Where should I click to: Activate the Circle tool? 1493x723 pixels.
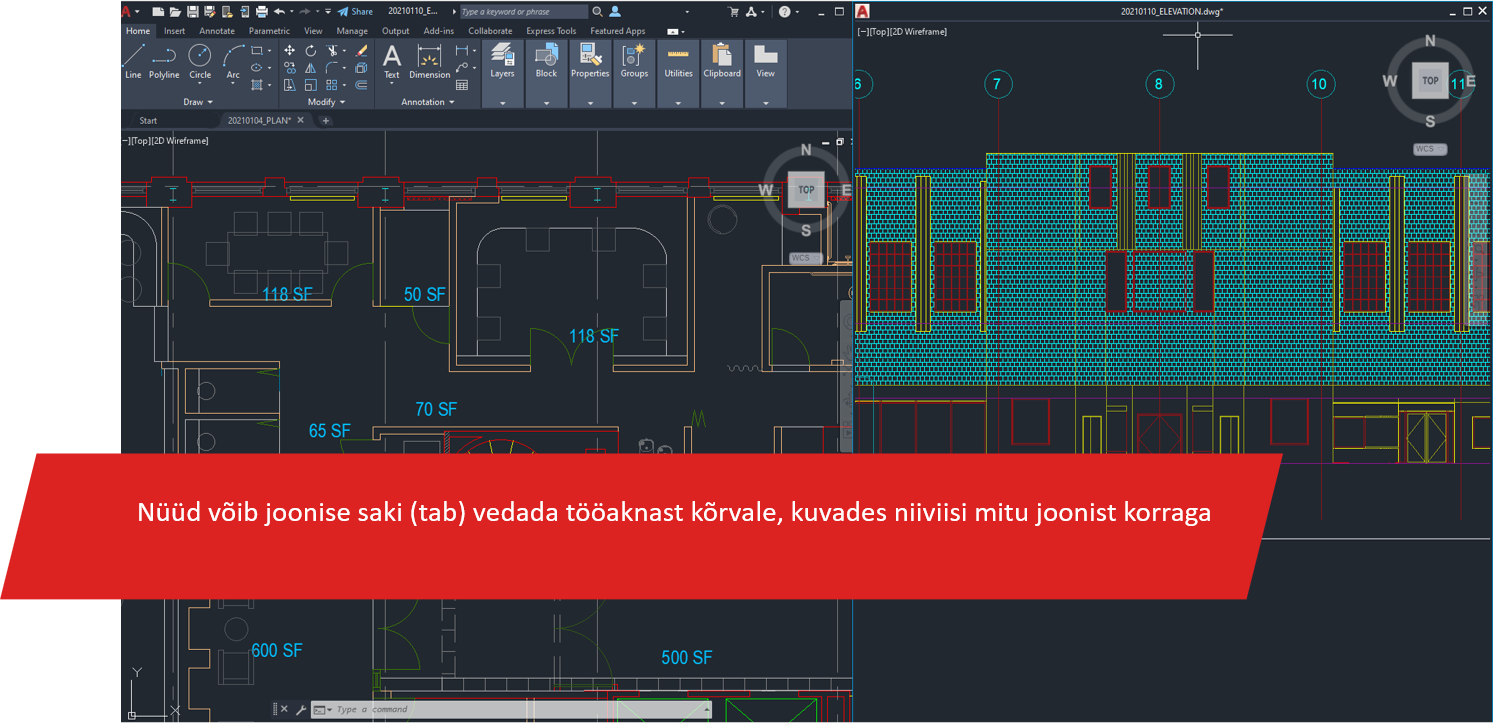(x=200, y=59)
